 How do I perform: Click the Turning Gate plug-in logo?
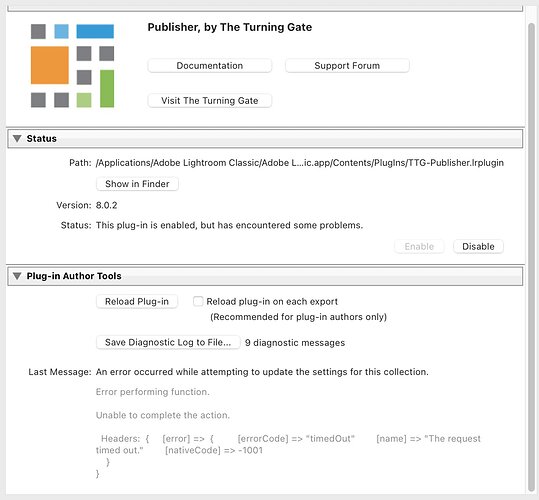(x=73, y=66)
